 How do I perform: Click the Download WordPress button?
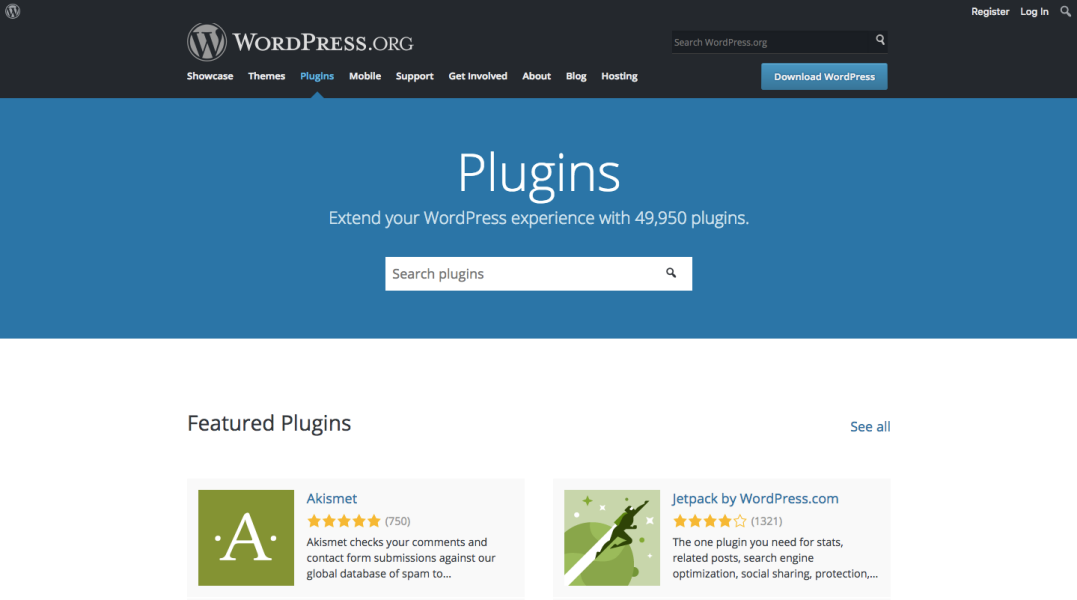pos(824,77)
